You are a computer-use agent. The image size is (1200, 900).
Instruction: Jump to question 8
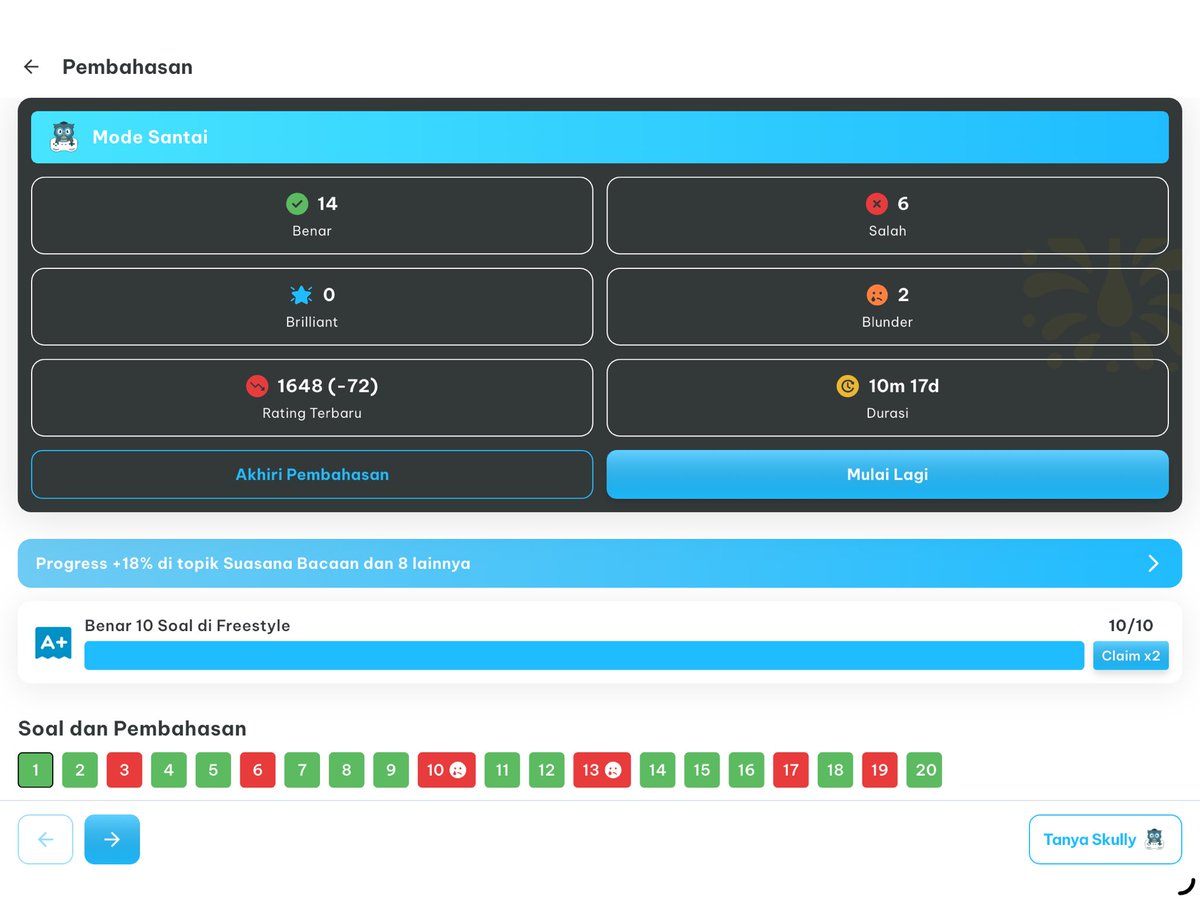coord(346,770)
